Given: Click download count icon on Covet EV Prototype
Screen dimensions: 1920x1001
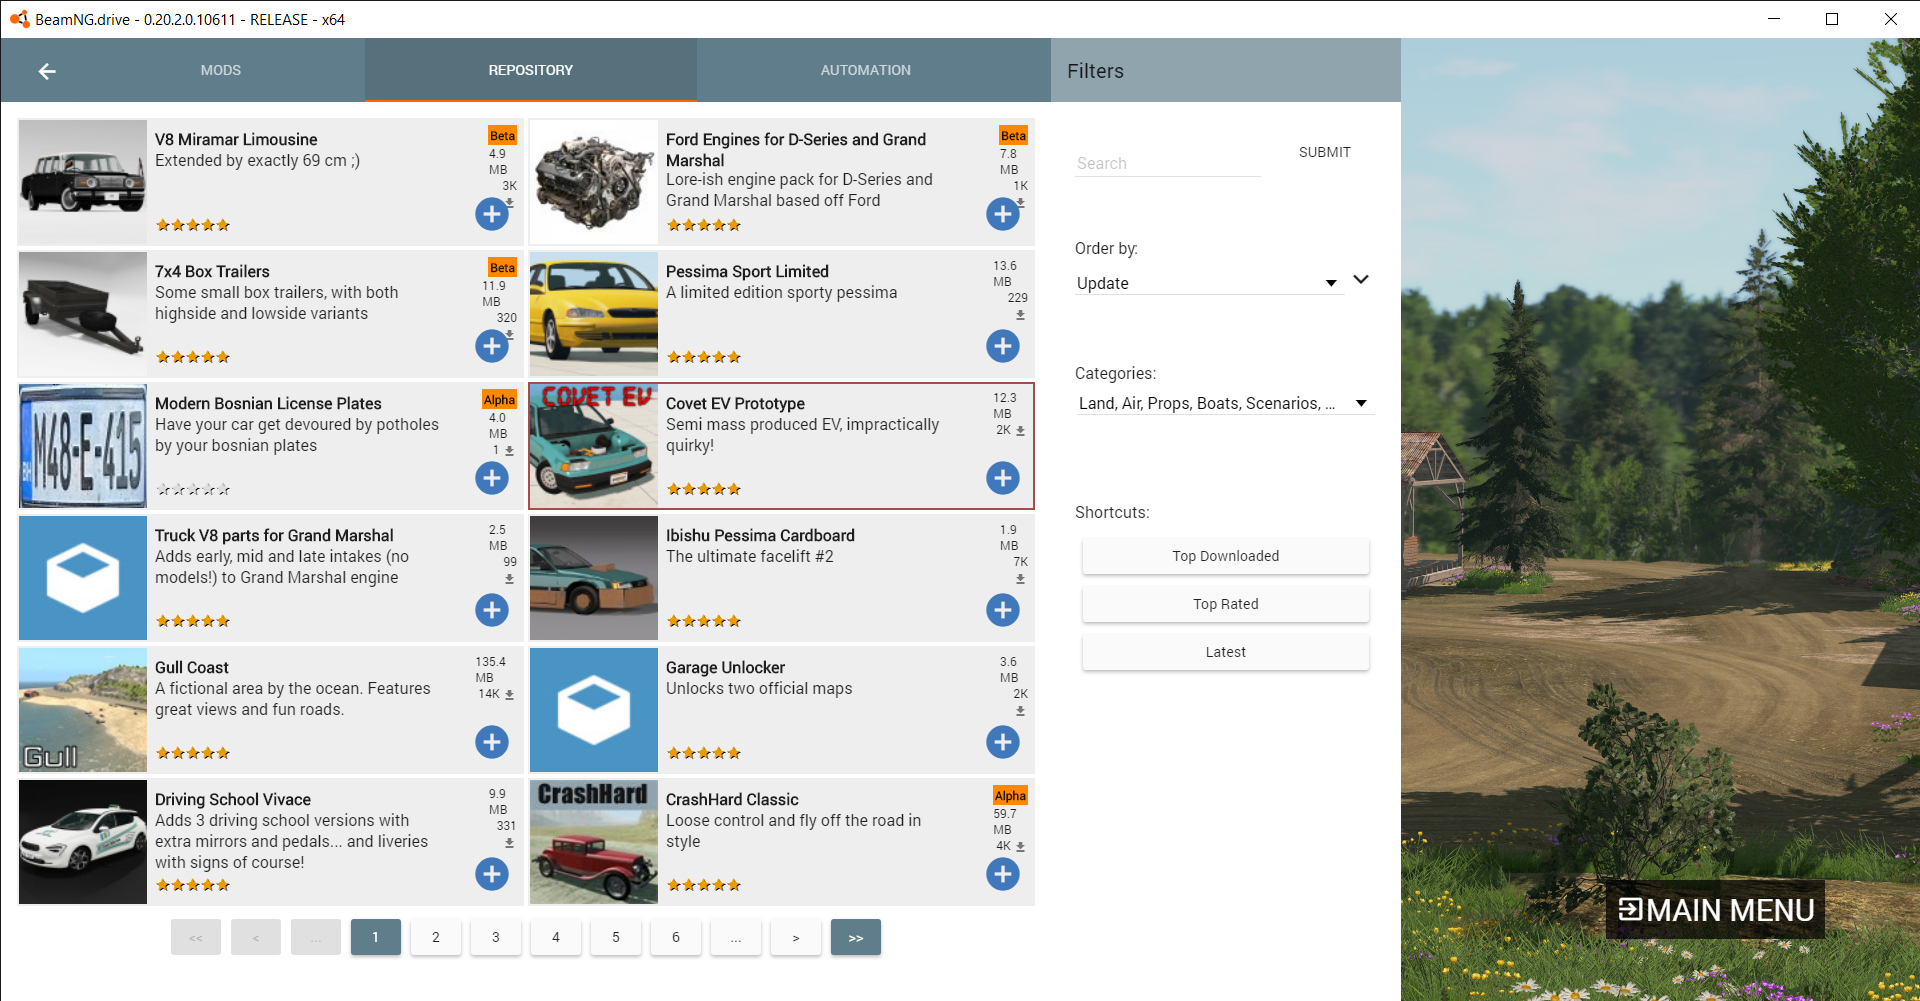Looking at the screenshot, I should (1020, 431).
